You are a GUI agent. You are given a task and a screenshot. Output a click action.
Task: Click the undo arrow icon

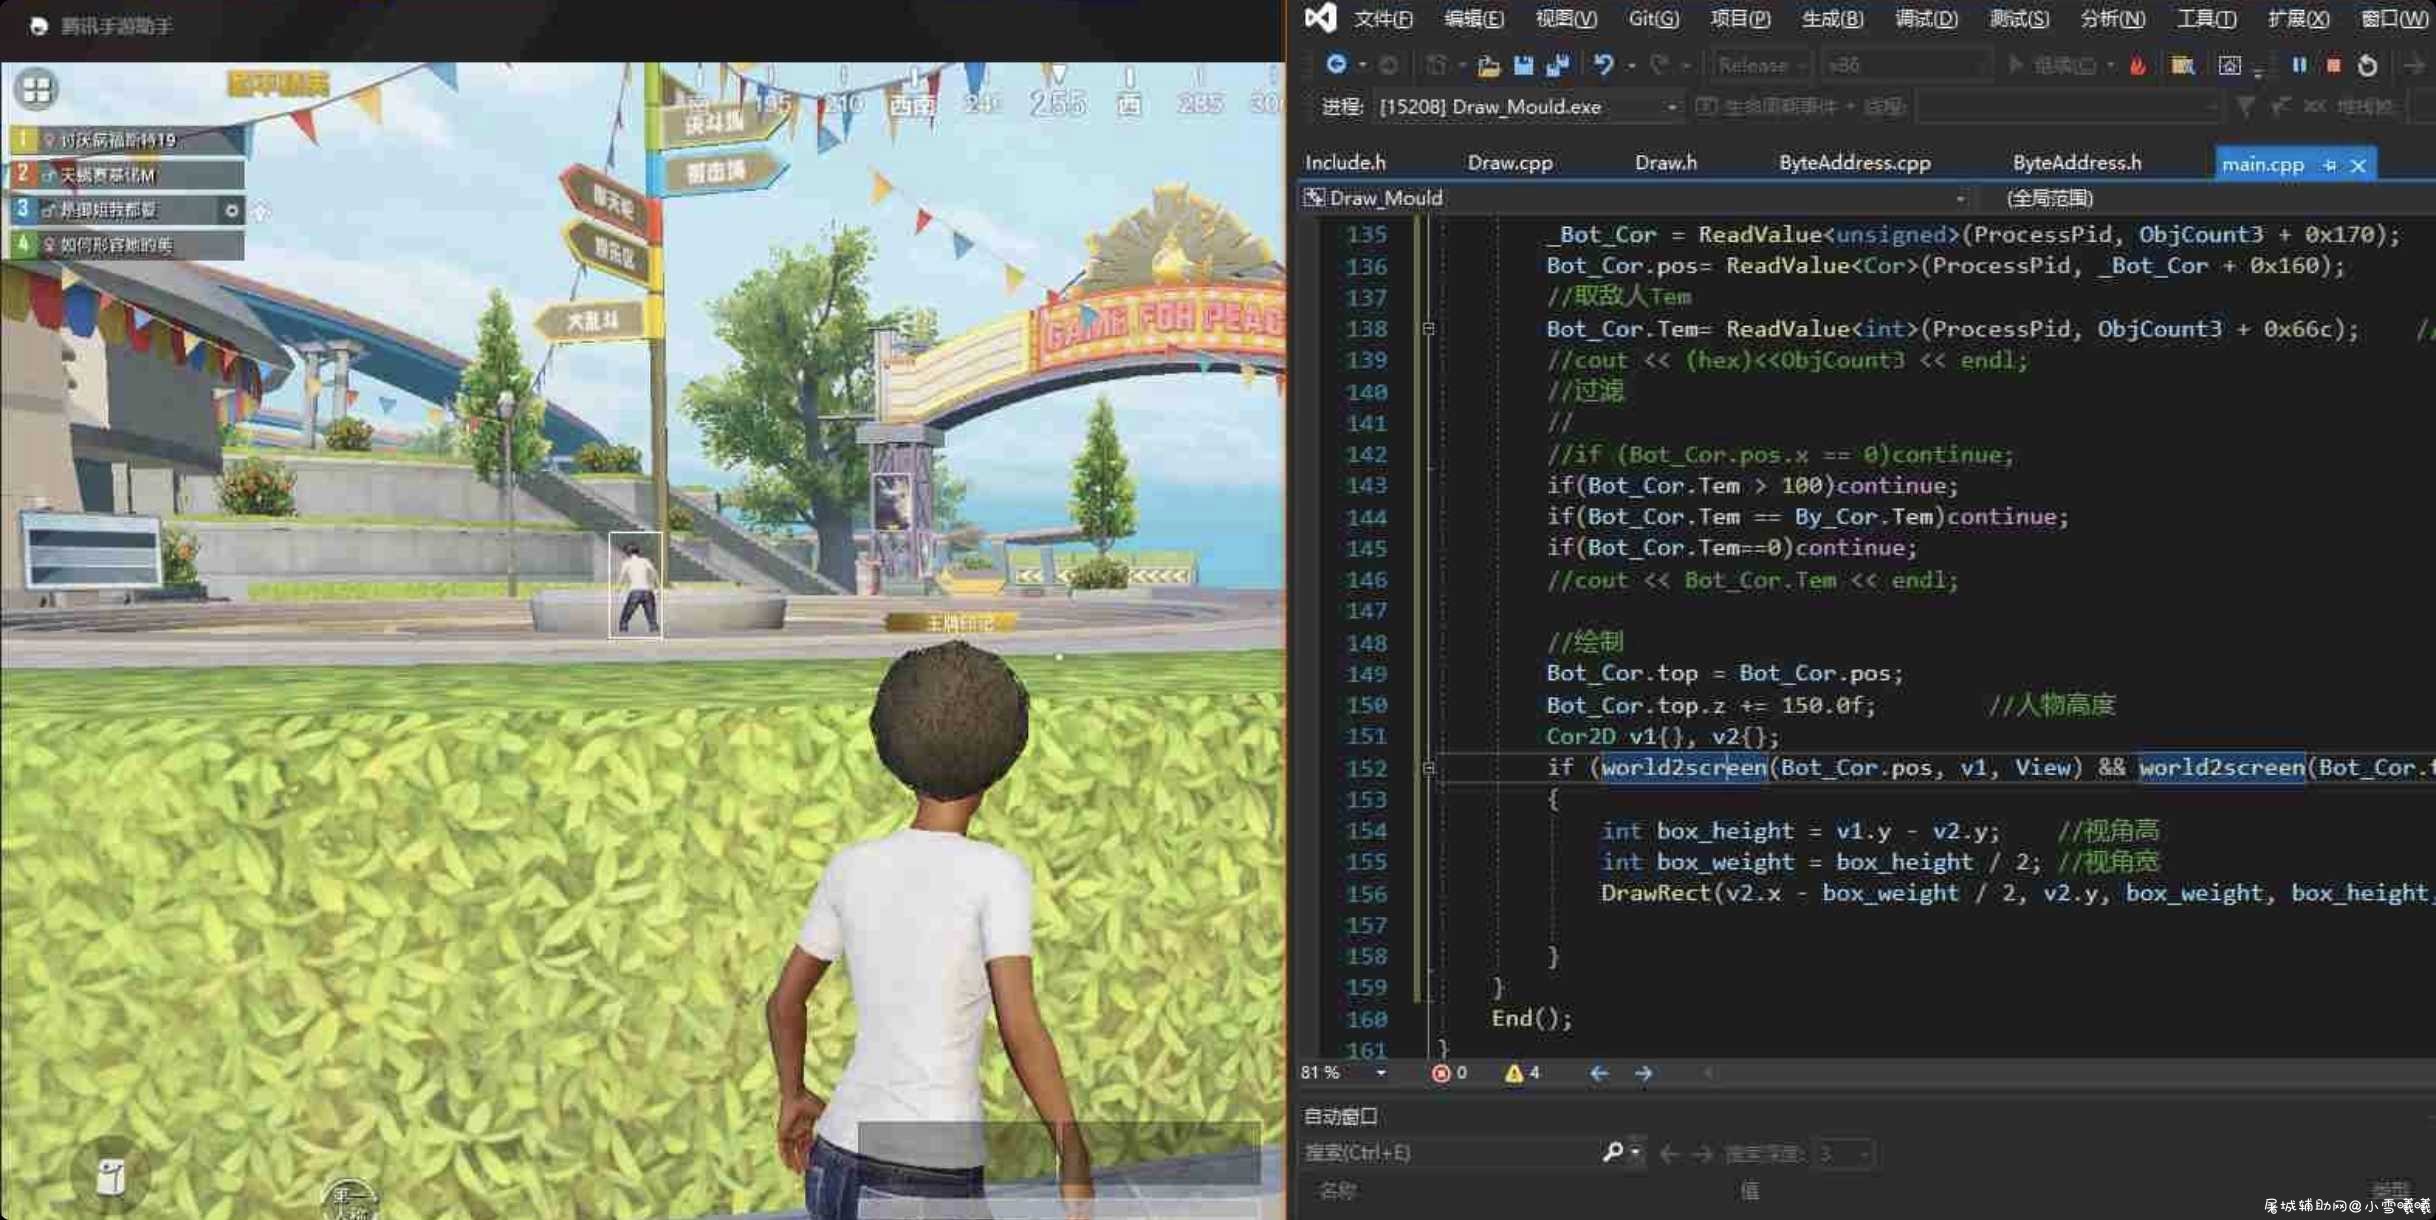click(x=1603, y=66)
